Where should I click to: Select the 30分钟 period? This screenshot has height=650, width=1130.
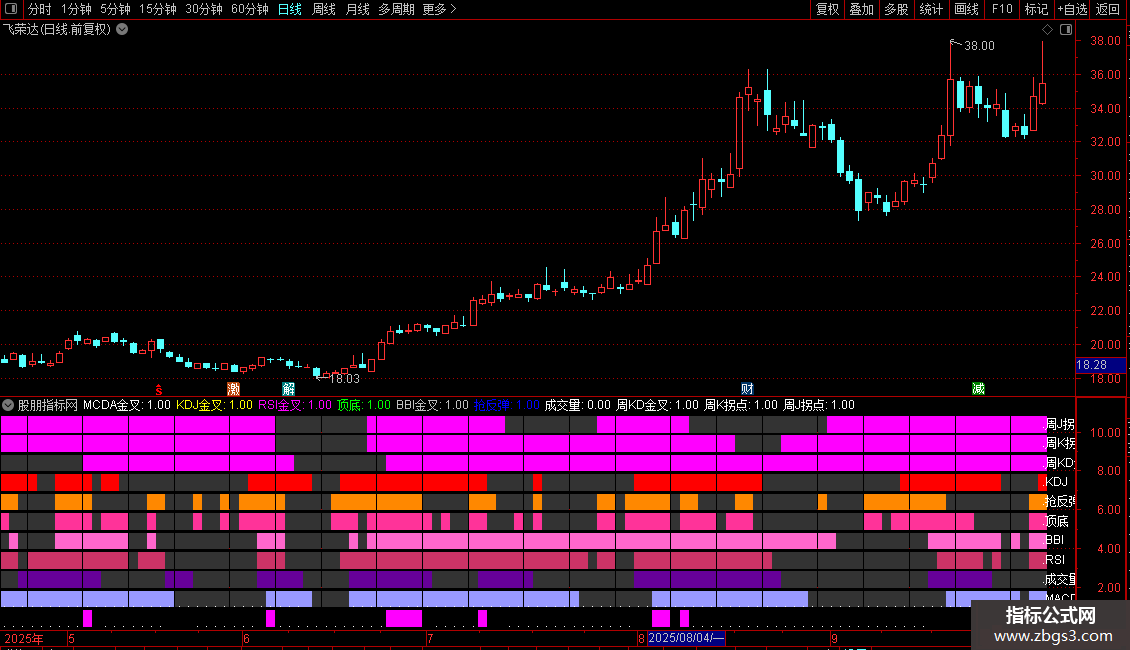(204, 9)
